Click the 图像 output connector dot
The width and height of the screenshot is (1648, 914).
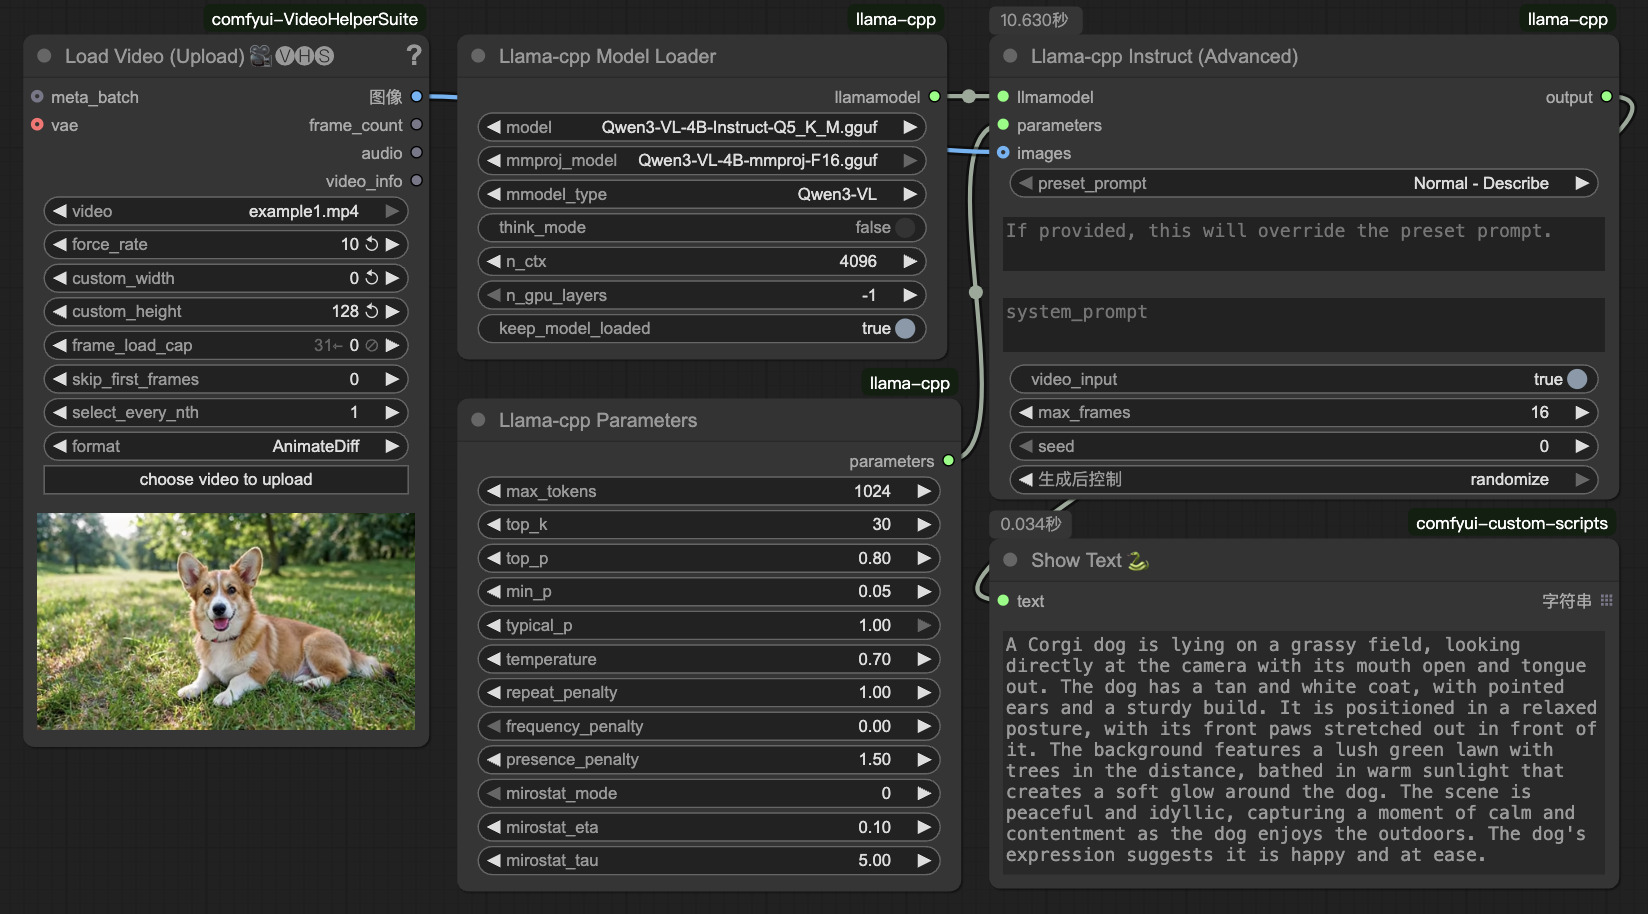click(417, 97)
